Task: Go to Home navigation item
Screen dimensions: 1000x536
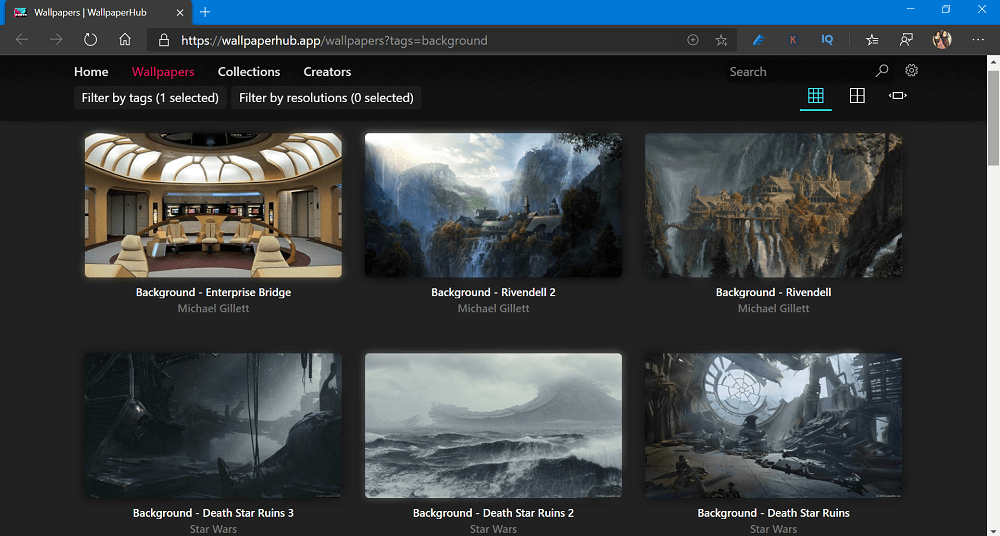Action: 91,71
